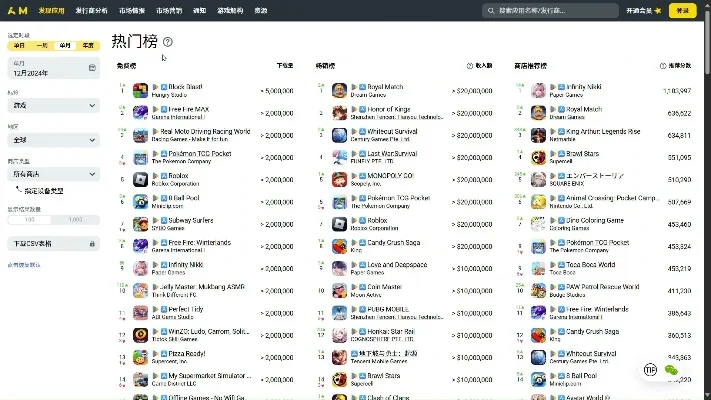Click Google Play icon beside Jelly Master

(156, 287)
